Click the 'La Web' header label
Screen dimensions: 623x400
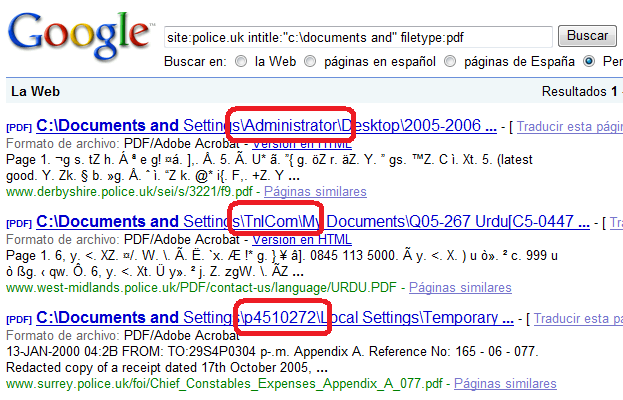[x=35, y=91]
